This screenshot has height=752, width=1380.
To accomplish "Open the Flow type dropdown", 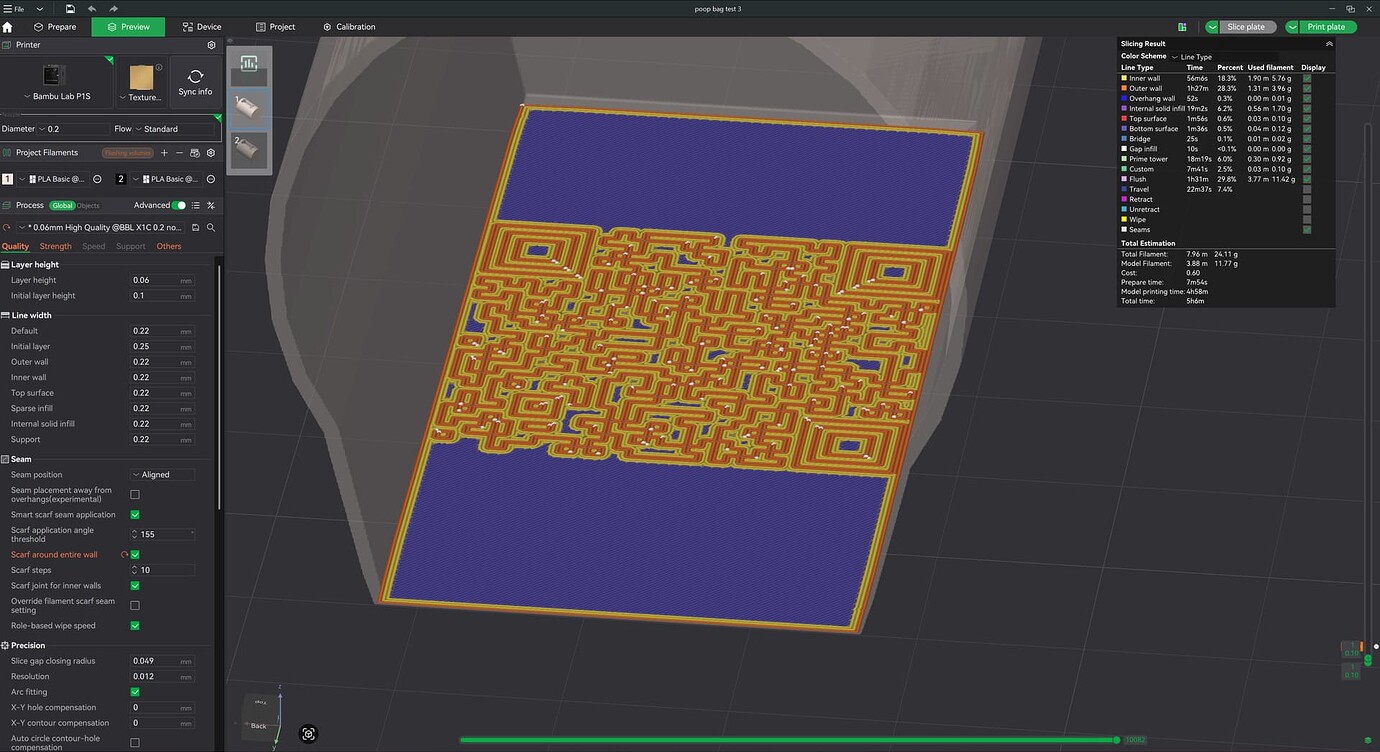I will 175,129.
